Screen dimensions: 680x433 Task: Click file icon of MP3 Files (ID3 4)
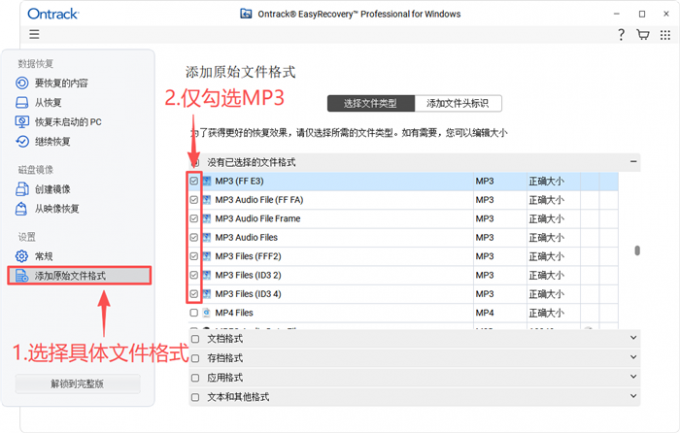(x=207, y=294)
